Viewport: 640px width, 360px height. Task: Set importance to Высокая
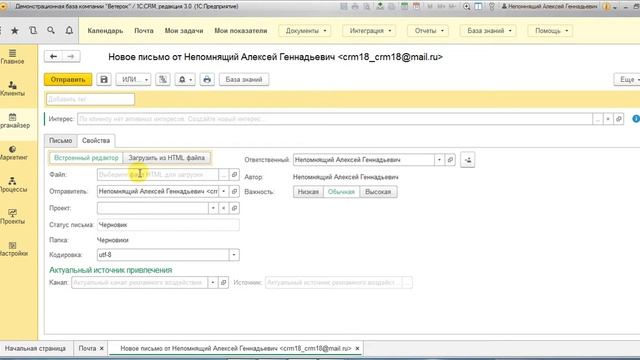[x=378, y=191]
